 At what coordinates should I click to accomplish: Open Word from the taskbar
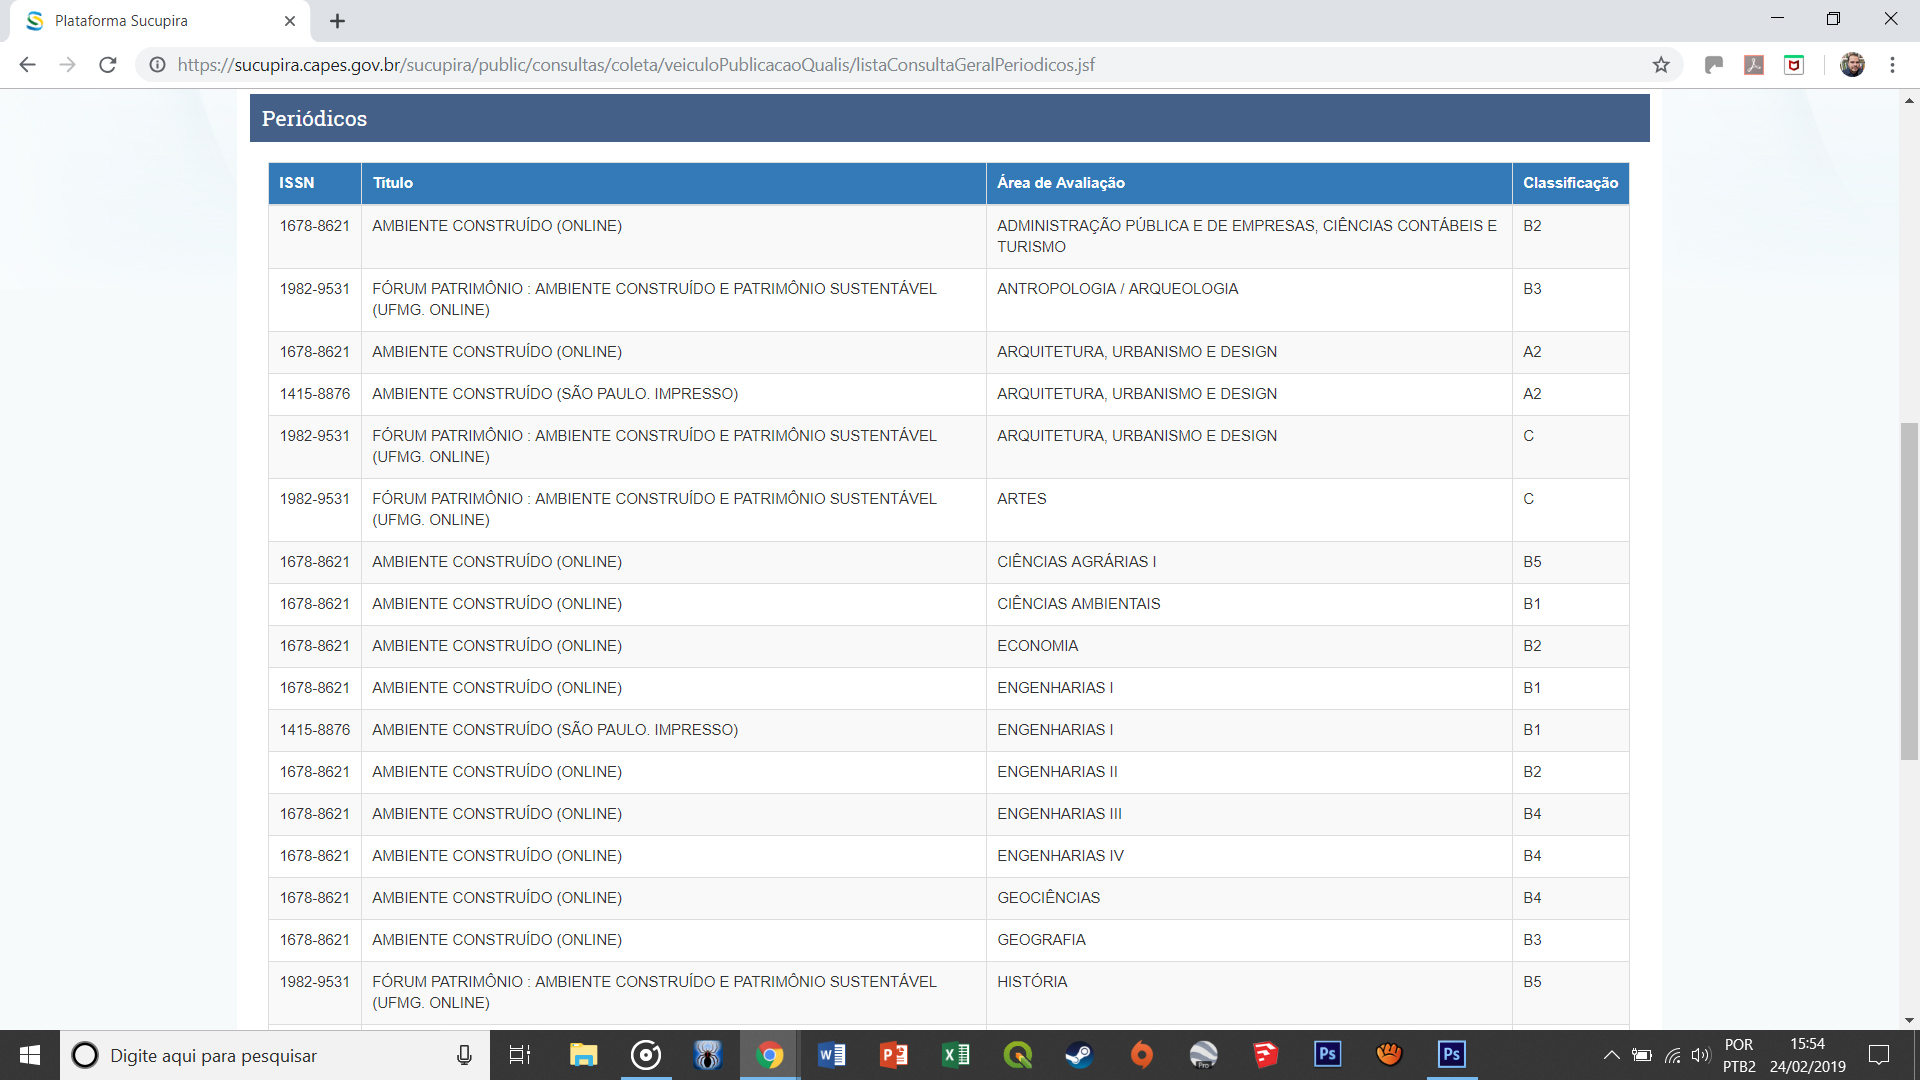coord(831,1055)
